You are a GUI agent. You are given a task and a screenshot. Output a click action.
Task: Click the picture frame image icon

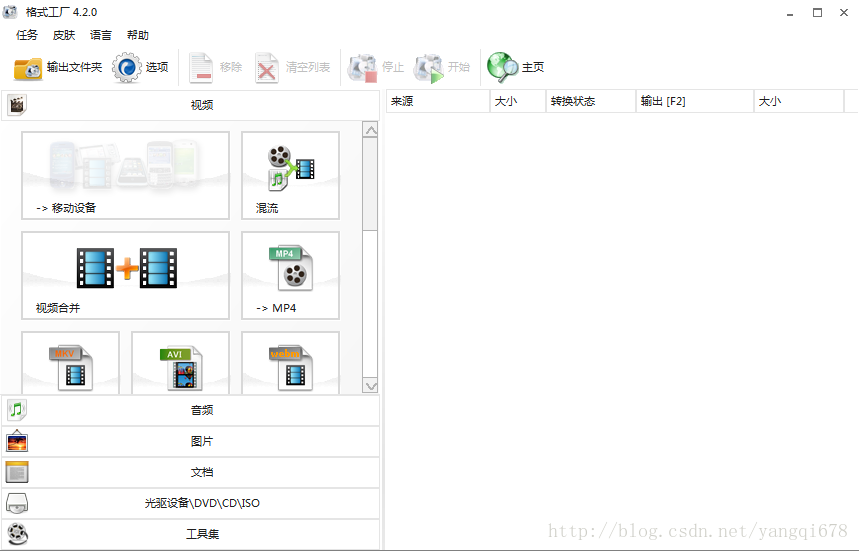[17, 441]
